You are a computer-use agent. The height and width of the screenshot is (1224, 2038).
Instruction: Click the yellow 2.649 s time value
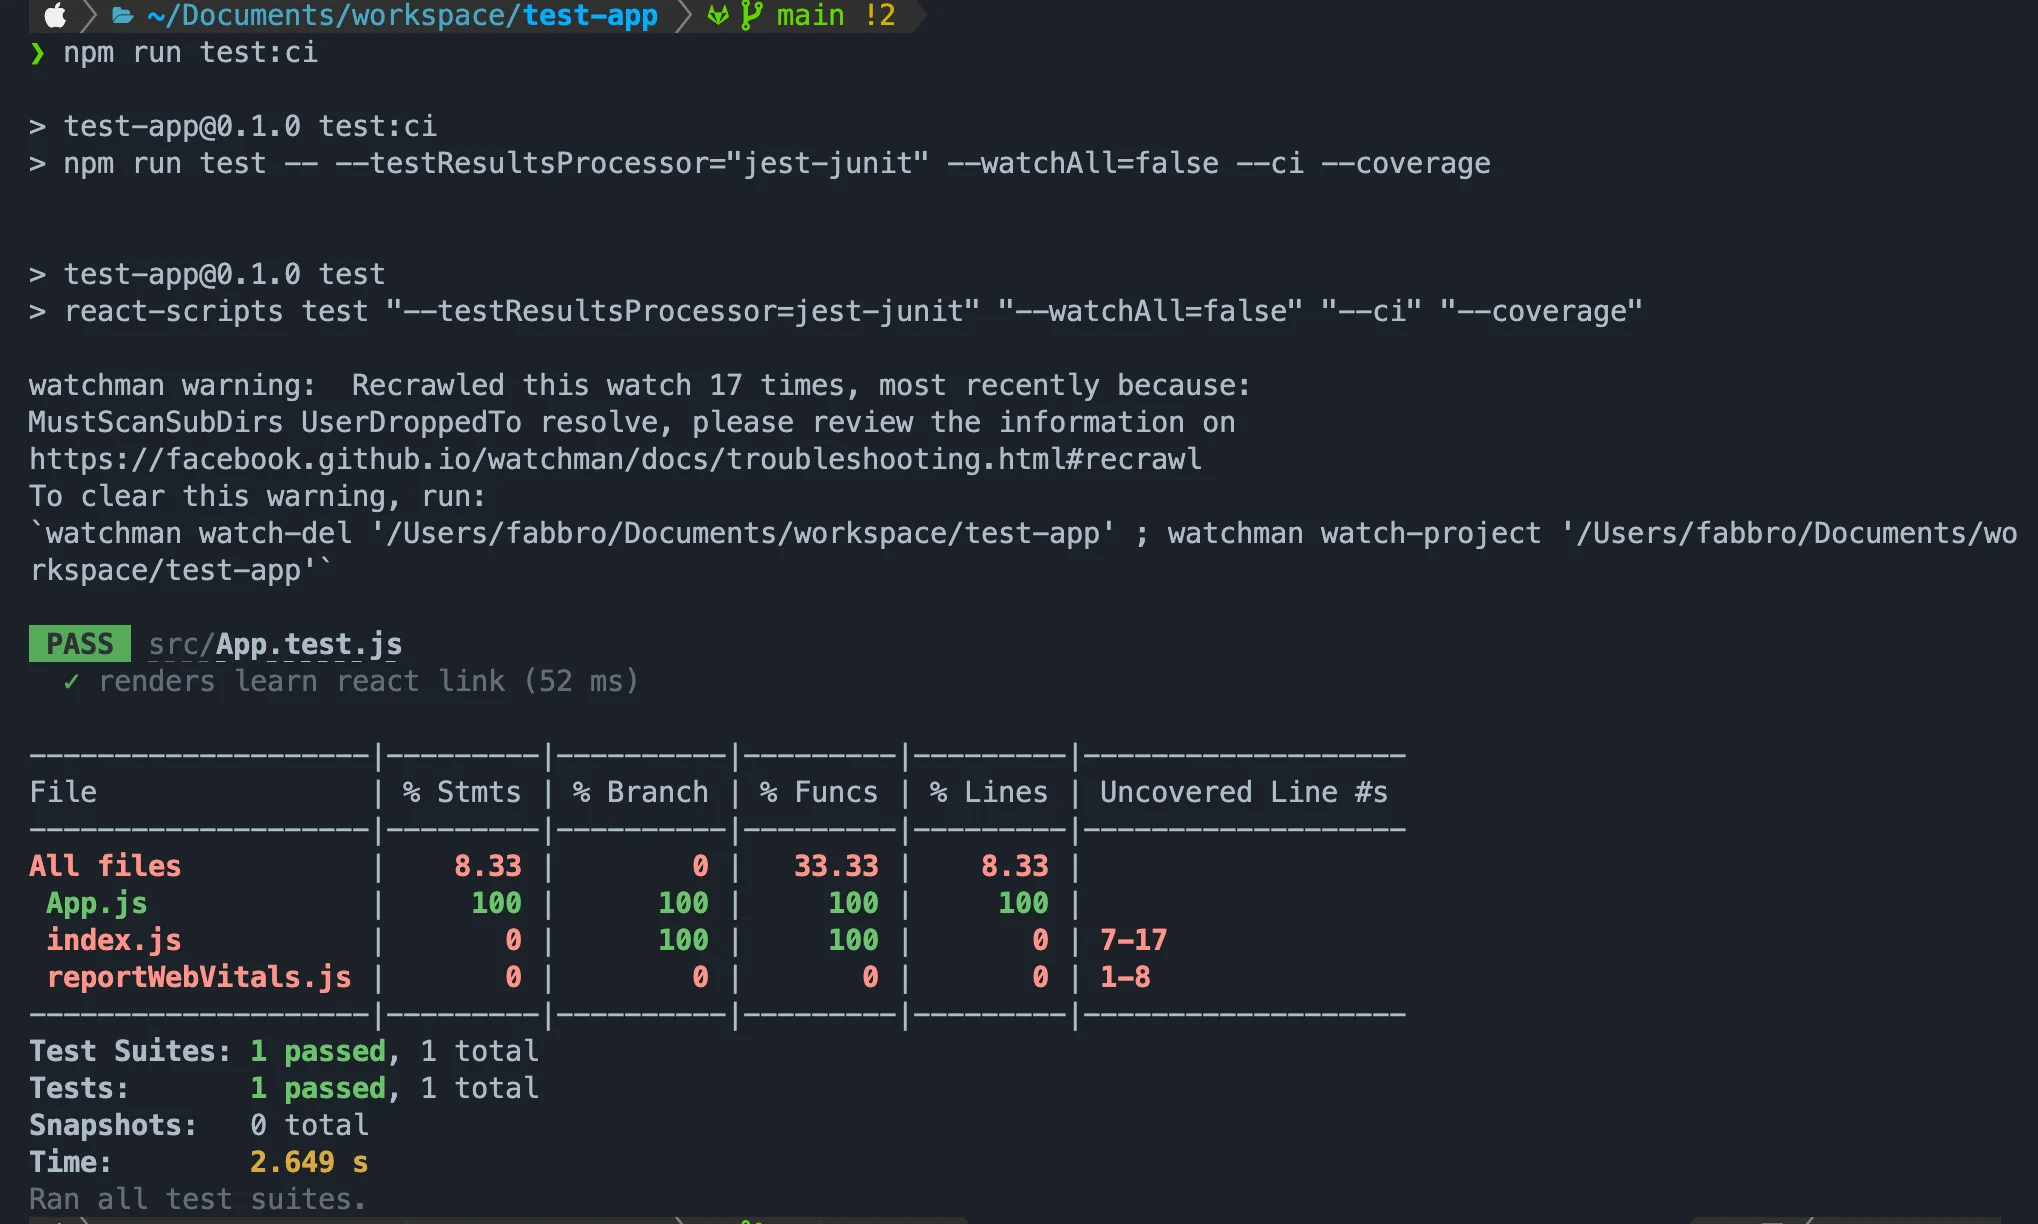[x=306, y=1161]
